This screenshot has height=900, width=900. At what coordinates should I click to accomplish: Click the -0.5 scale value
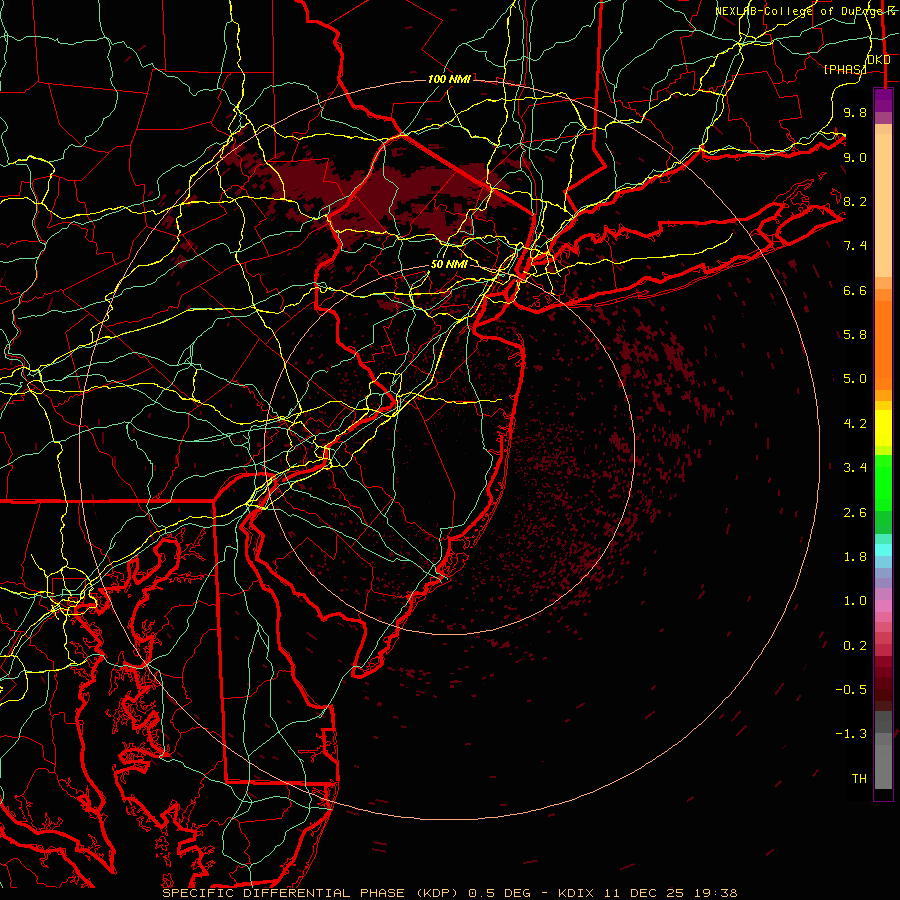tap(851, 690)
